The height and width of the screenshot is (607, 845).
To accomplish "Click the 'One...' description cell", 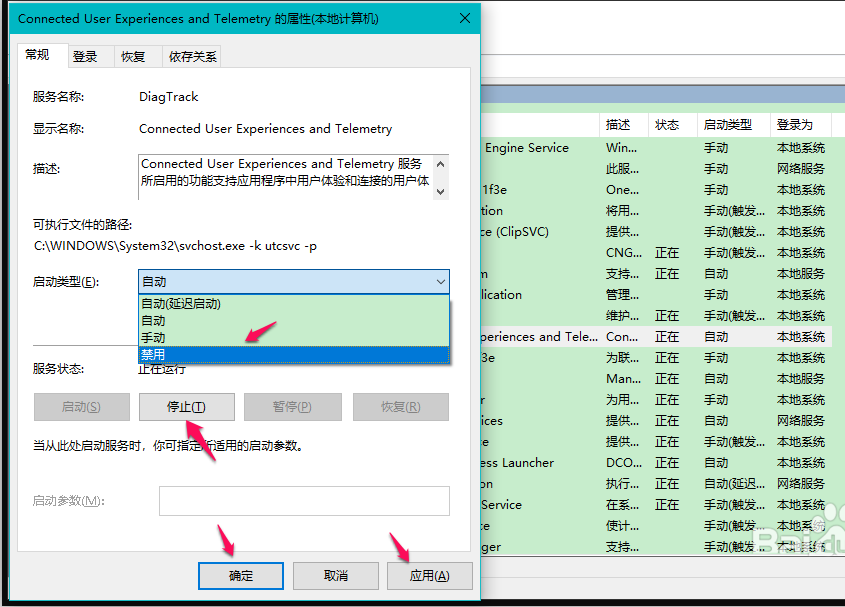I will (x=622, y=190).
